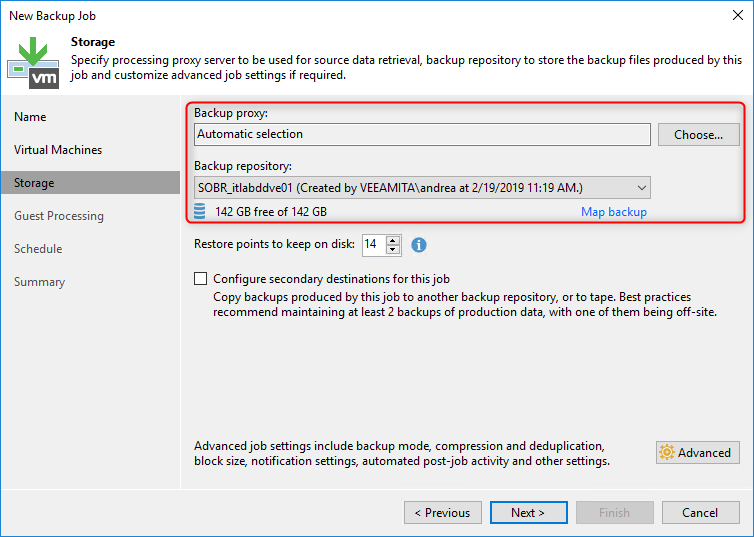Click the blue info icon beside restore points

click(x=418, y=245)
